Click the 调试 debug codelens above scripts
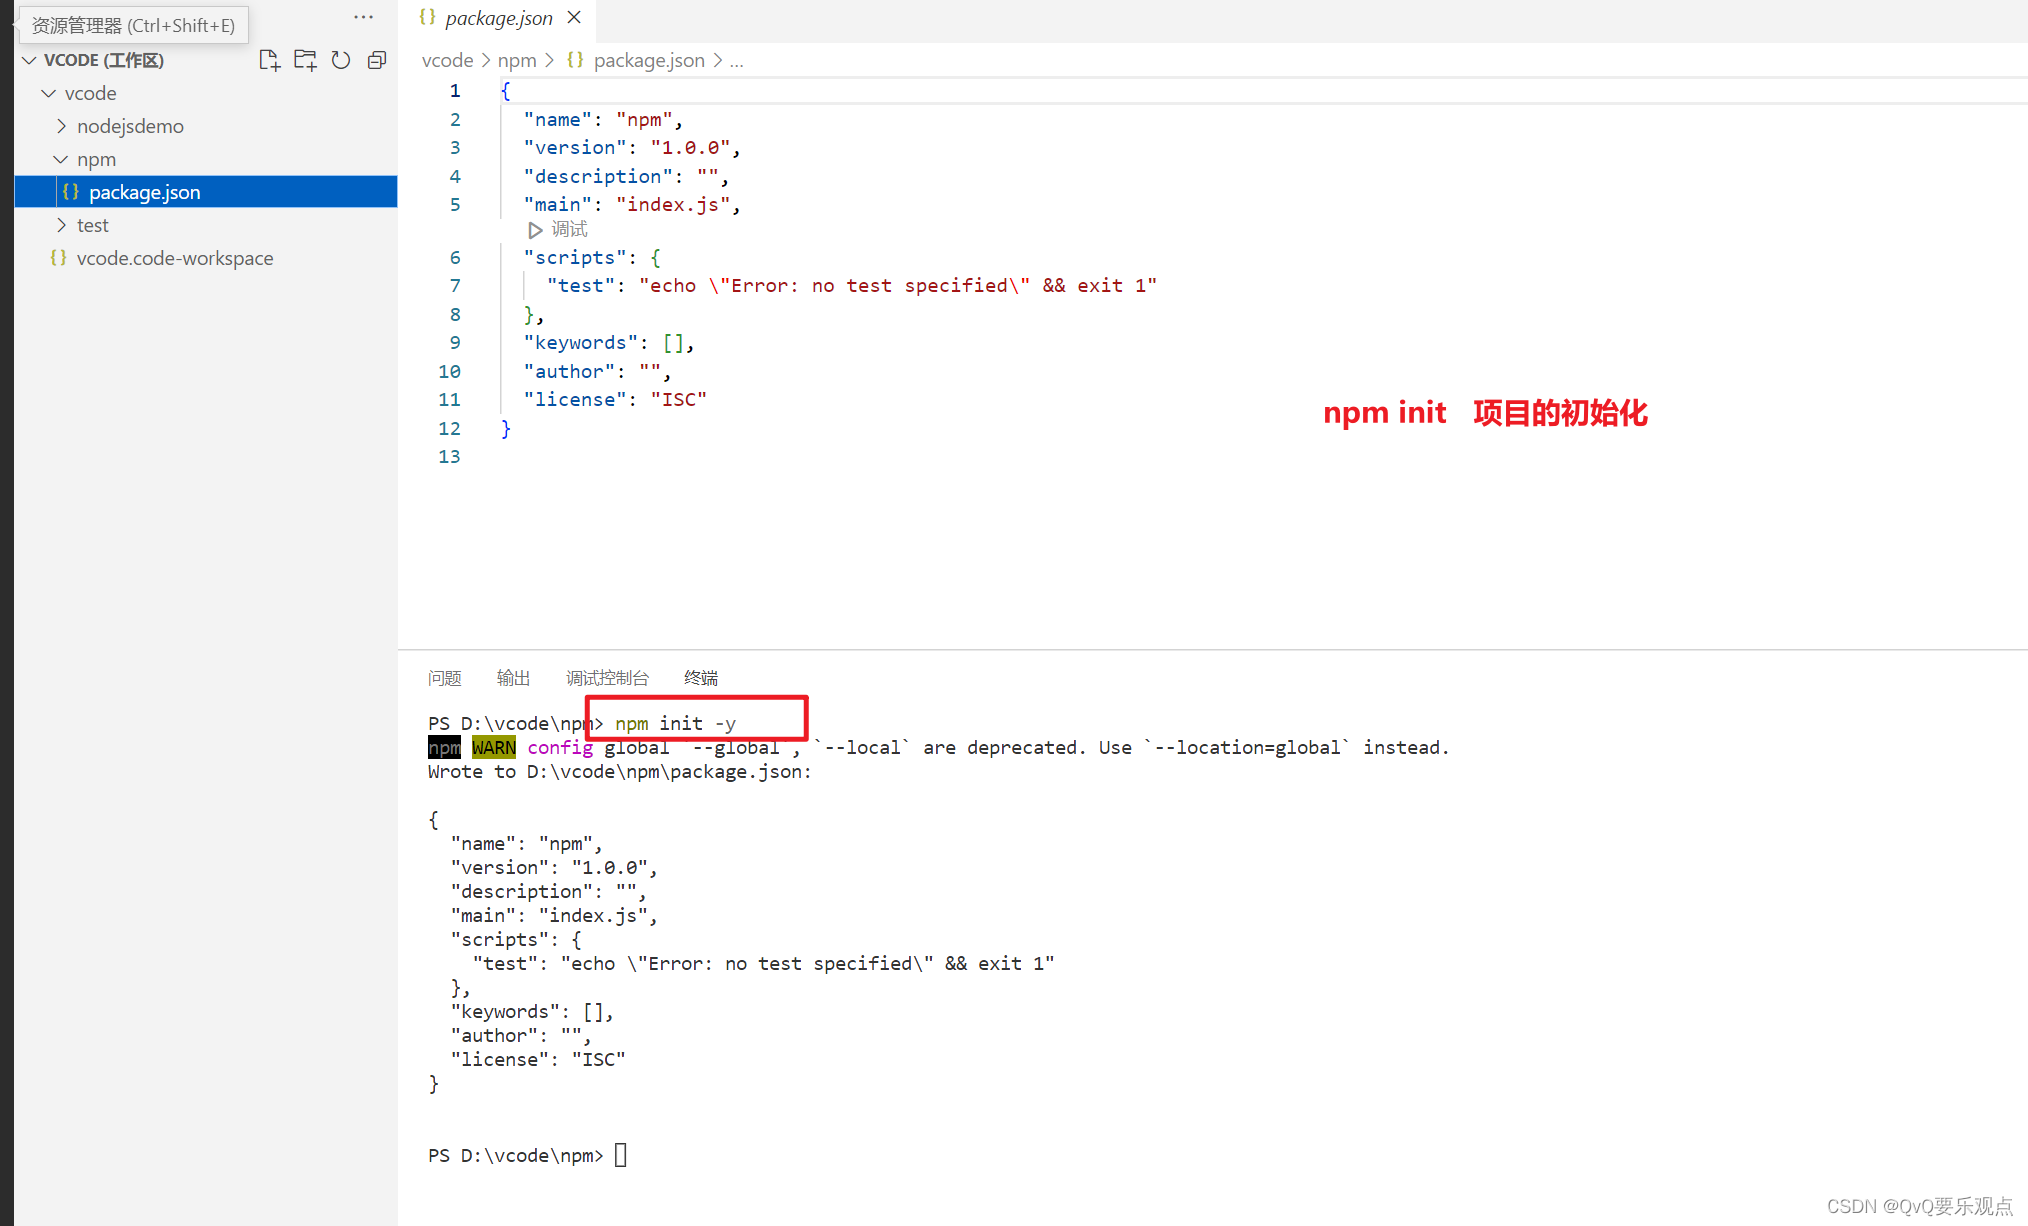 tap(558, 230)
